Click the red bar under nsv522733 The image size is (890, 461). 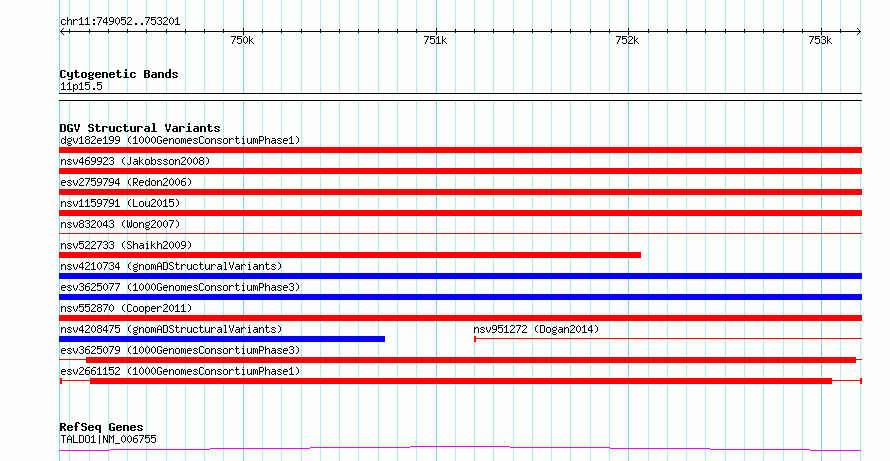tap(350, 255)
